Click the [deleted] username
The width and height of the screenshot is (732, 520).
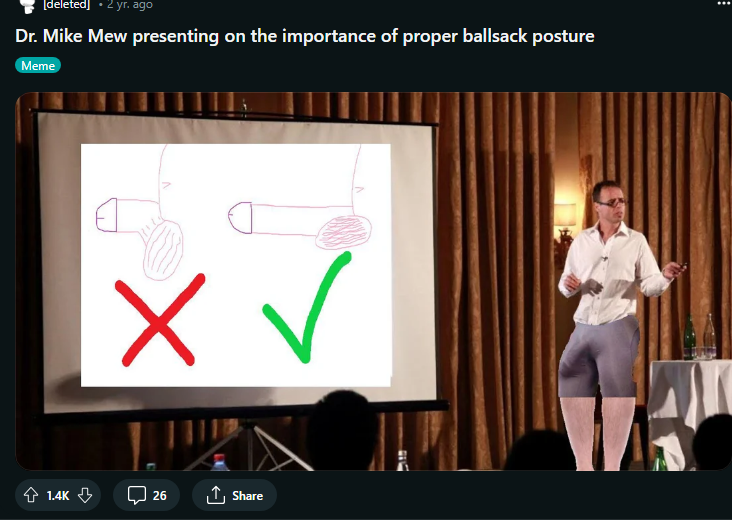66,5
